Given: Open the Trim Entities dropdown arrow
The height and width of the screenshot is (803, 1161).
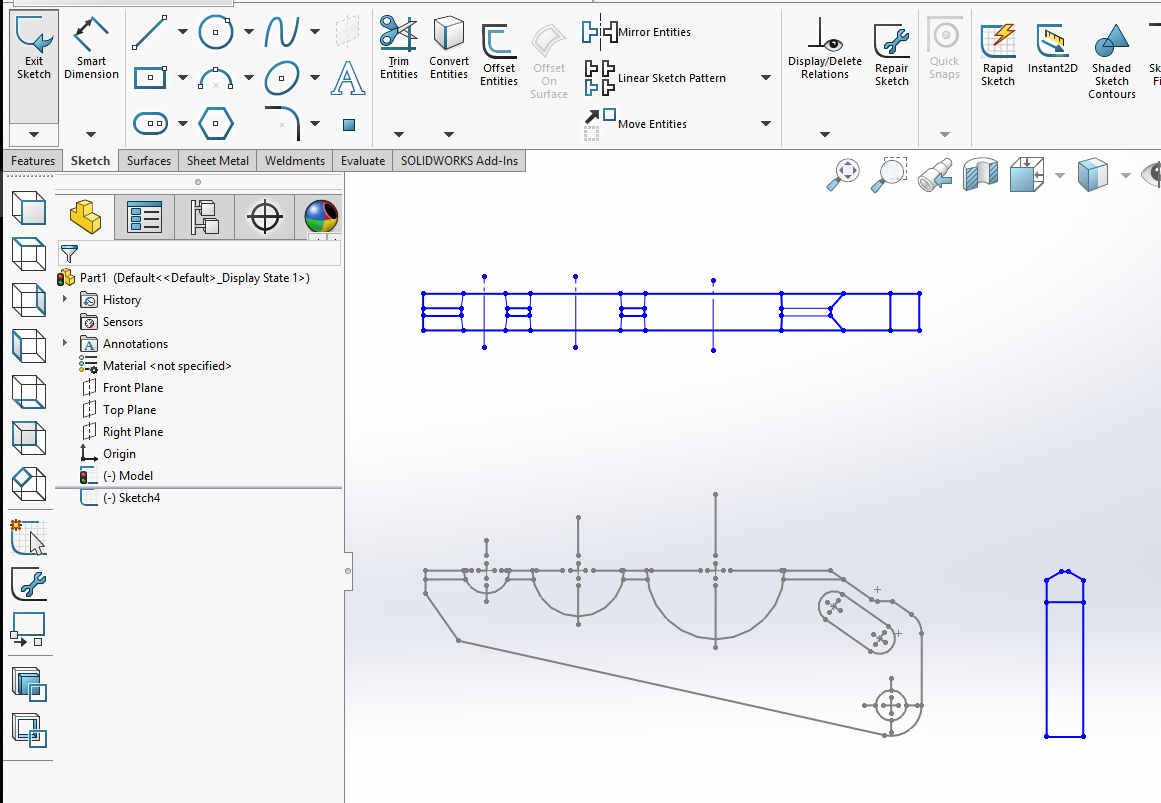Looking at the screenshot, I should pos(398,134).
